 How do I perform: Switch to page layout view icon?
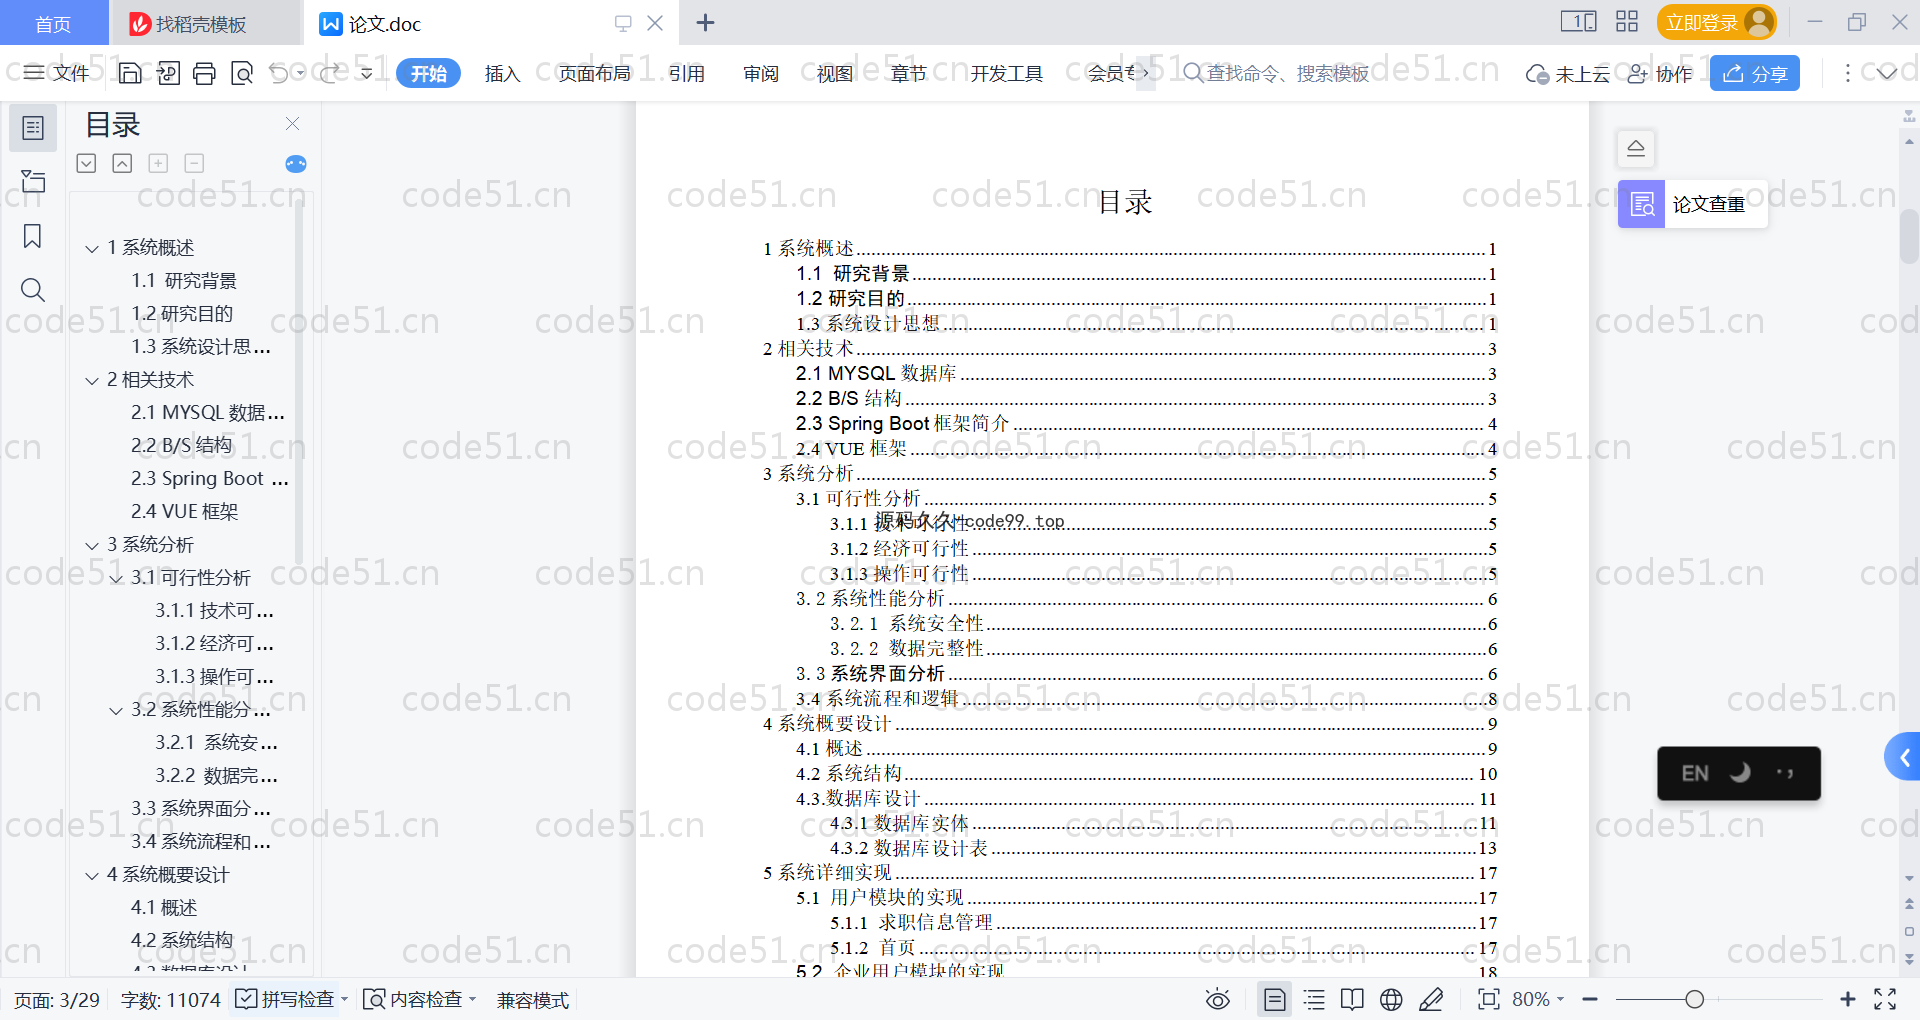point(1275,999)
